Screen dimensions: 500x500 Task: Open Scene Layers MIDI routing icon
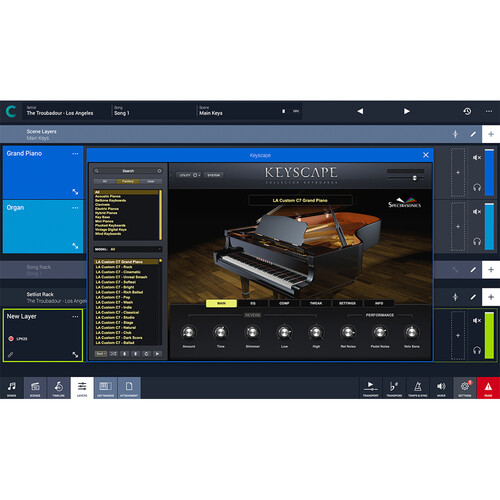(455, 134)
